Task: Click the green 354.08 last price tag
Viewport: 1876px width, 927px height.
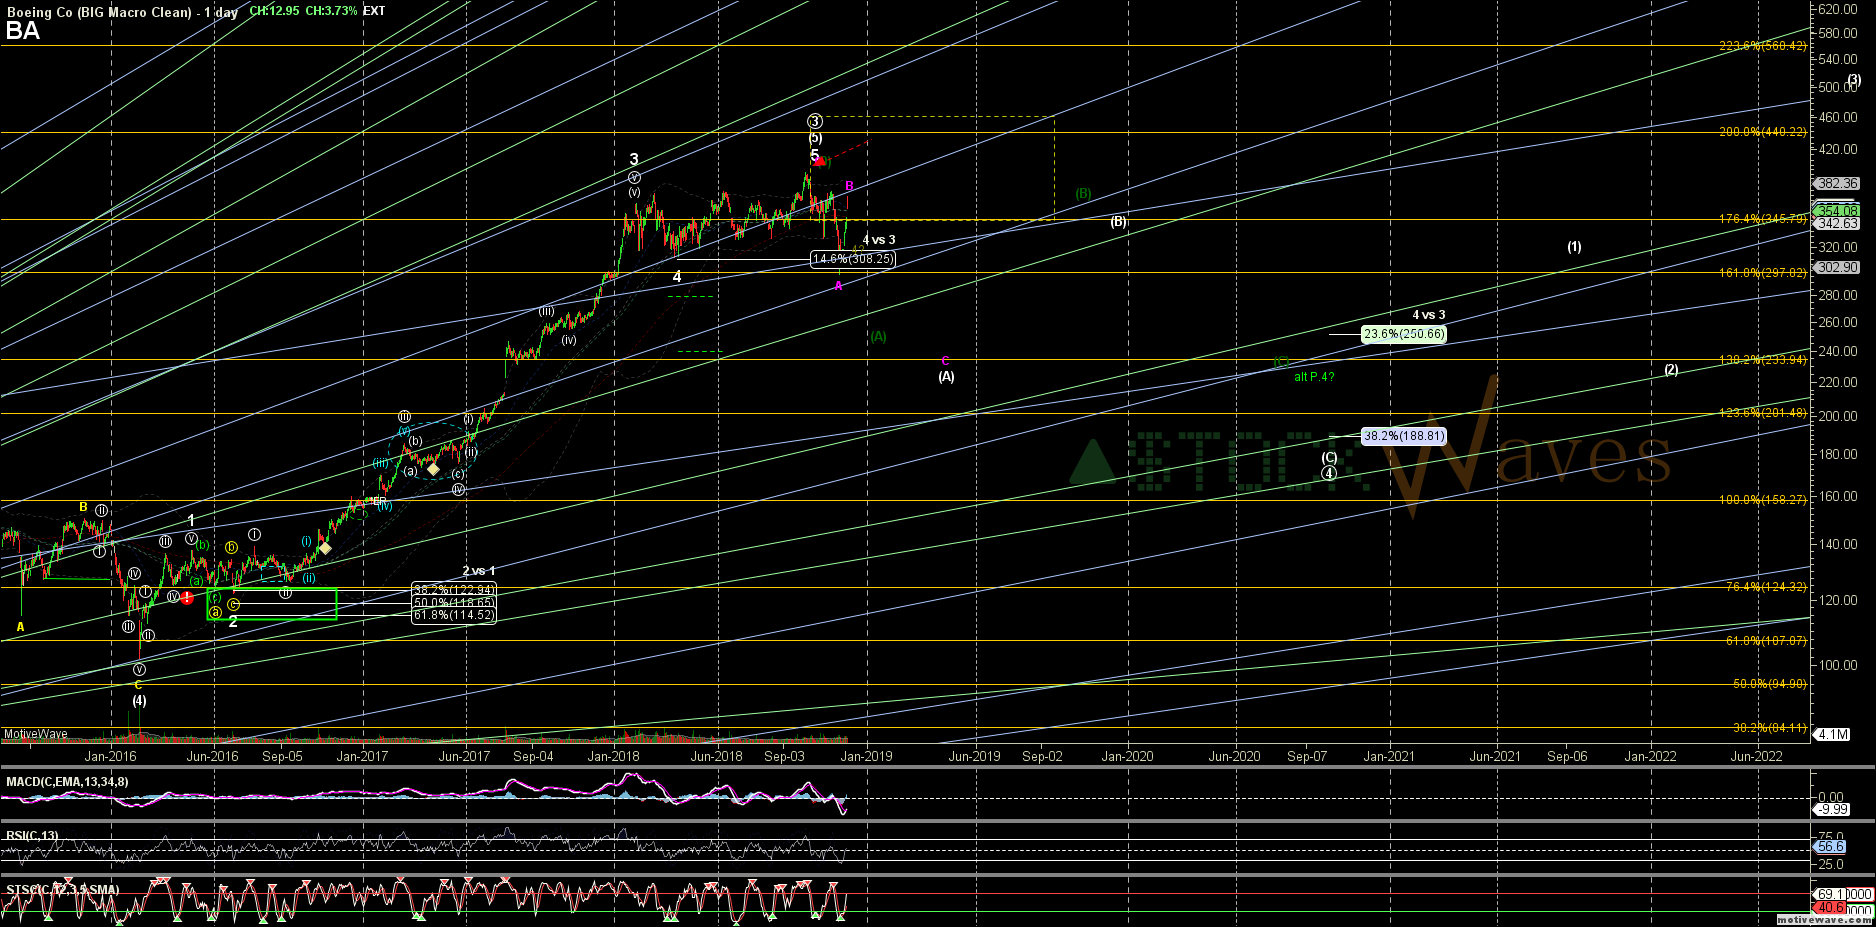Action: 1838,211
